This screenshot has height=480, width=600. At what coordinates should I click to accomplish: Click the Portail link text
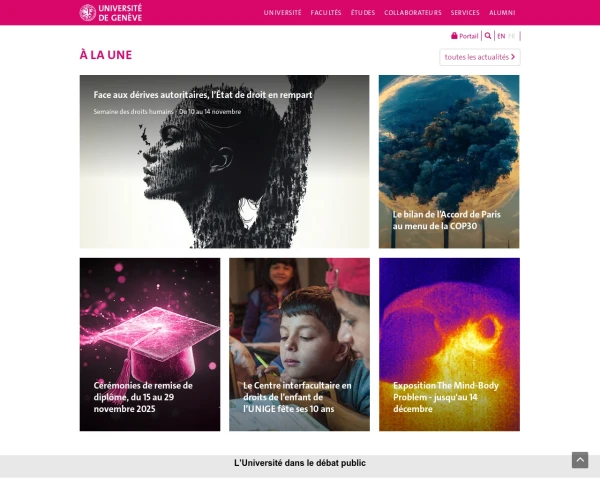(x=469, y=36)
